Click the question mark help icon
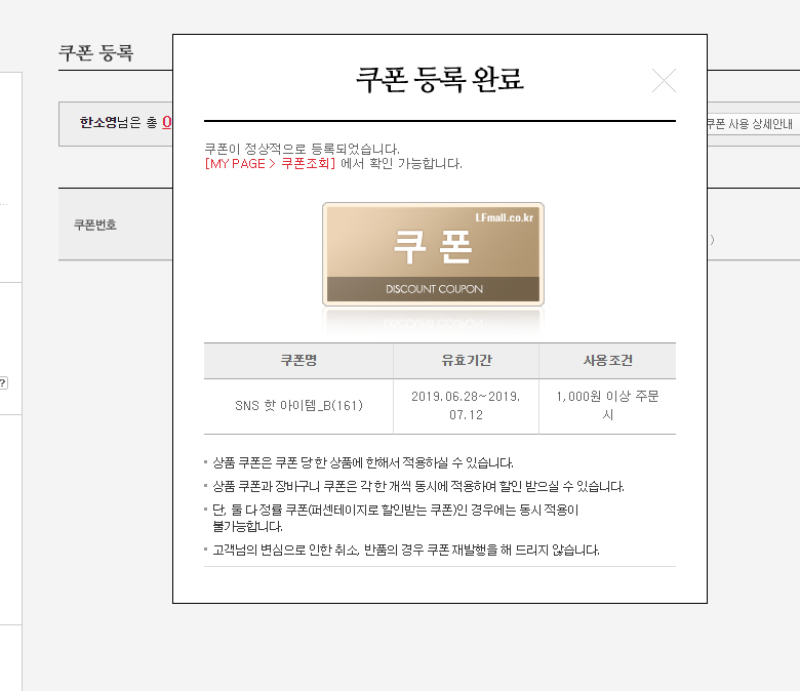800x691 pixels. (3, 382)
